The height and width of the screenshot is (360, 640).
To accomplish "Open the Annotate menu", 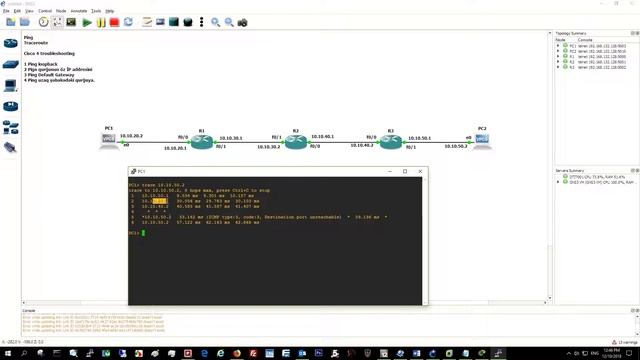I will (x=79, y=11).
